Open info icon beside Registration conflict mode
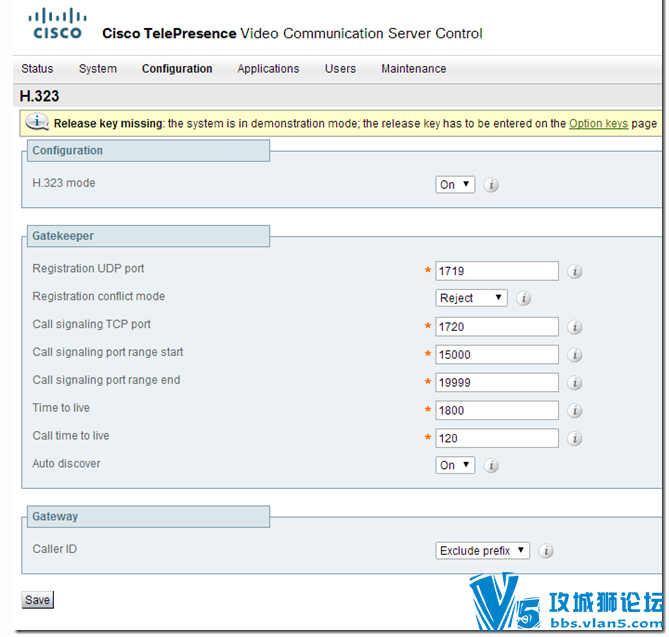The width and height of the screenshot is (669, 637). click(524, 298)
